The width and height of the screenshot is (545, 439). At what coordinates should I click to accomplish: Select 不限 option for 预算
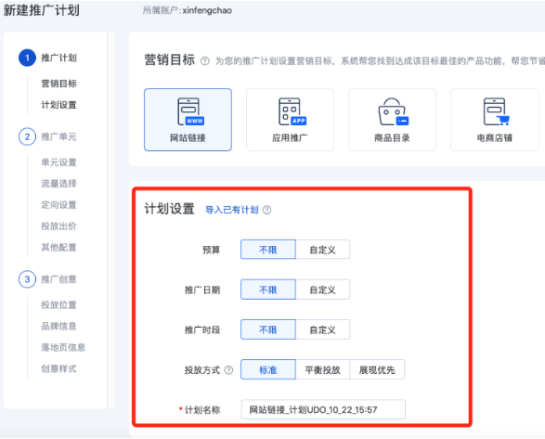pos(268,250)
